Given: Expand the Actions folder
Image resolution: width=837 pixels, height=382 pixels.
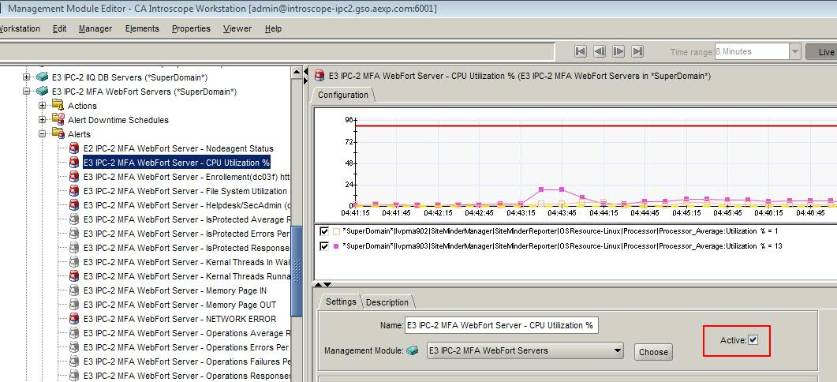Looking at the screenshot, I should pos(42,106).
